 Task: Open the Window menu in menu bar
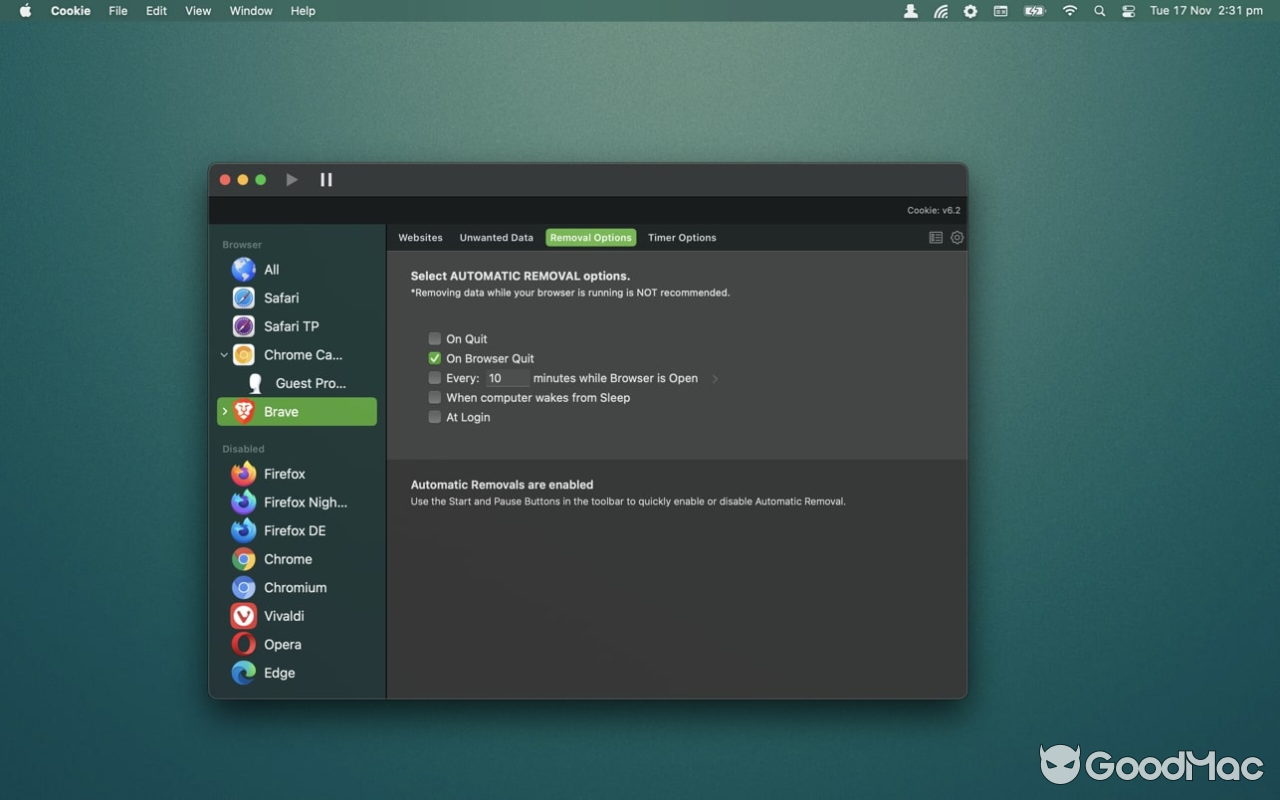coord(251,11)
